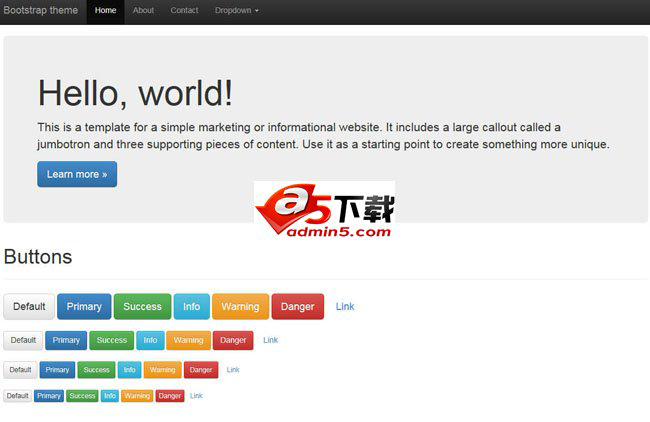The height and width of the screenshot is (422, 650).
Task: Select the second-largest Primary button
Action: [66, 340]
